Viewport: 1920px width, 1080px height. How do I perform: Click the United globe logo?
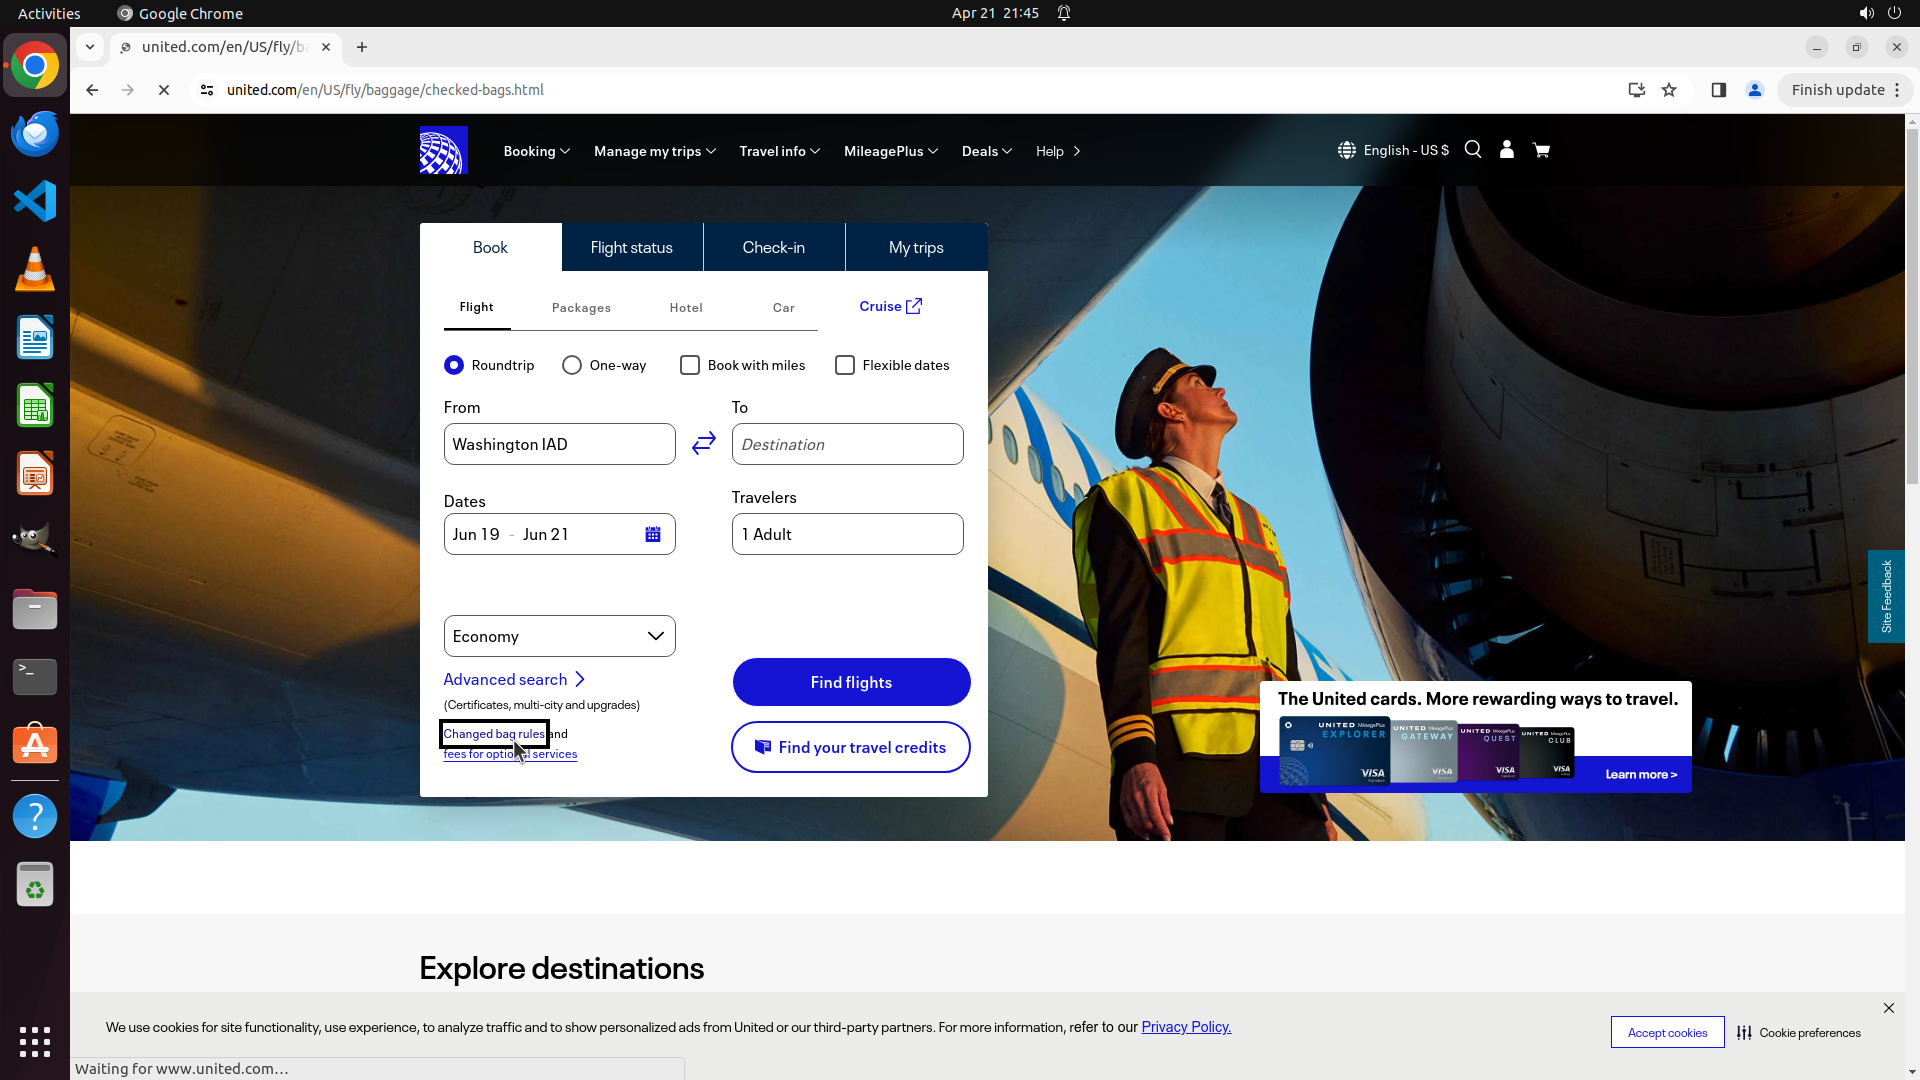443,150
